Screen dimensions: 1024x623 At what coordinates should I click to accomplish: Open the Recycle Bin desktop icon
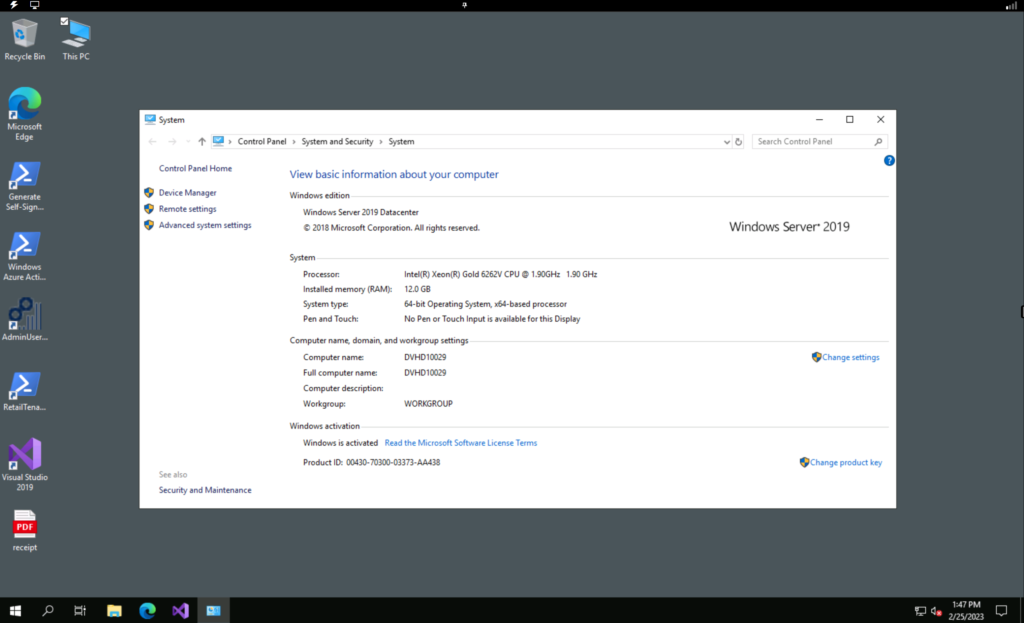(x=25, y=39)
